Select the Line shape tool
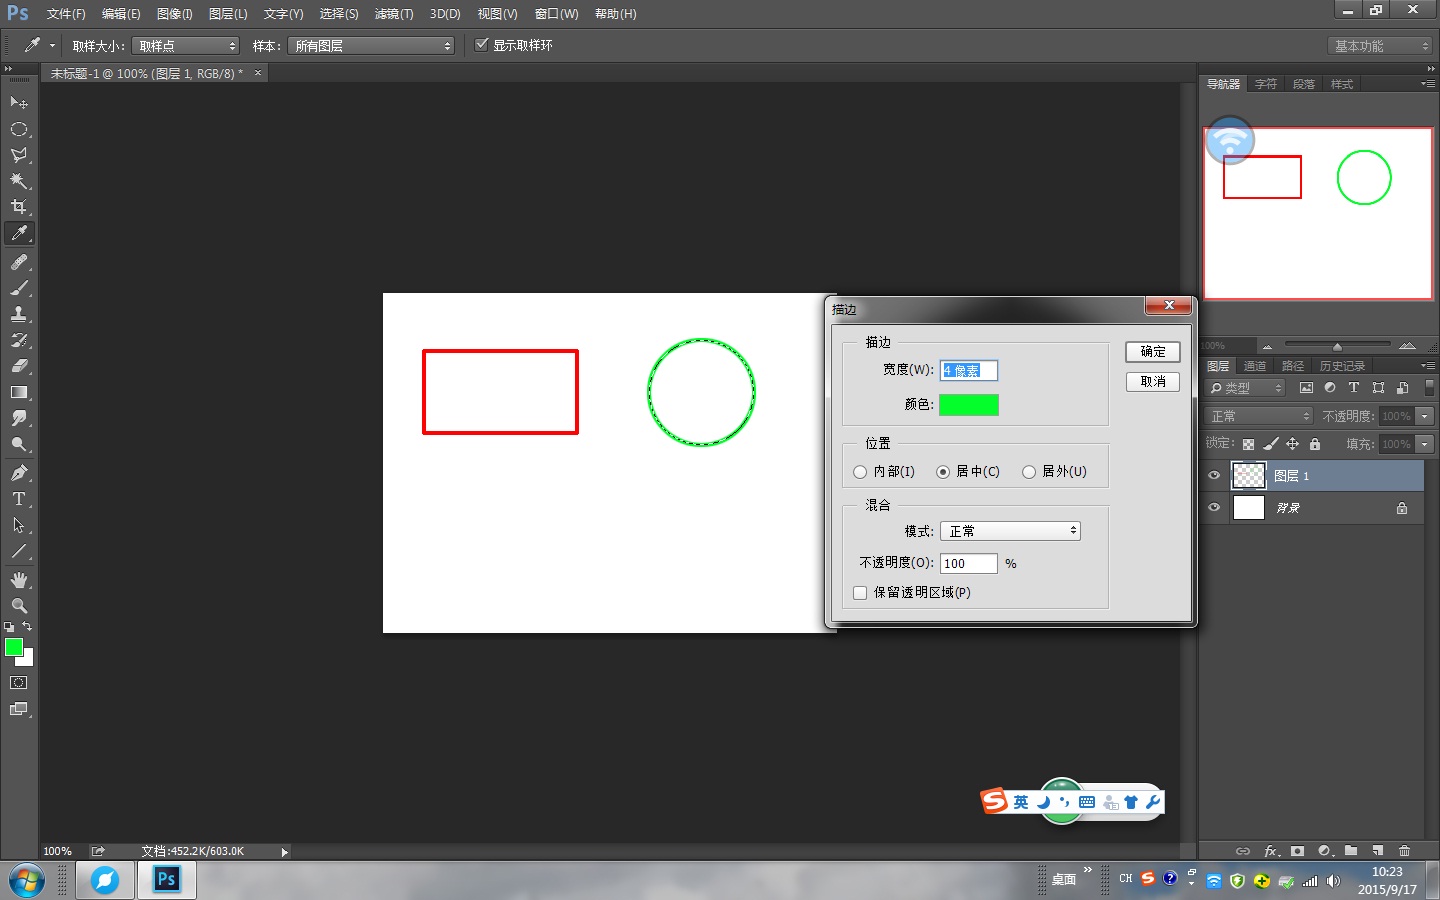The height and width of the screenshot is (900, 1440). tap(19, 551)
